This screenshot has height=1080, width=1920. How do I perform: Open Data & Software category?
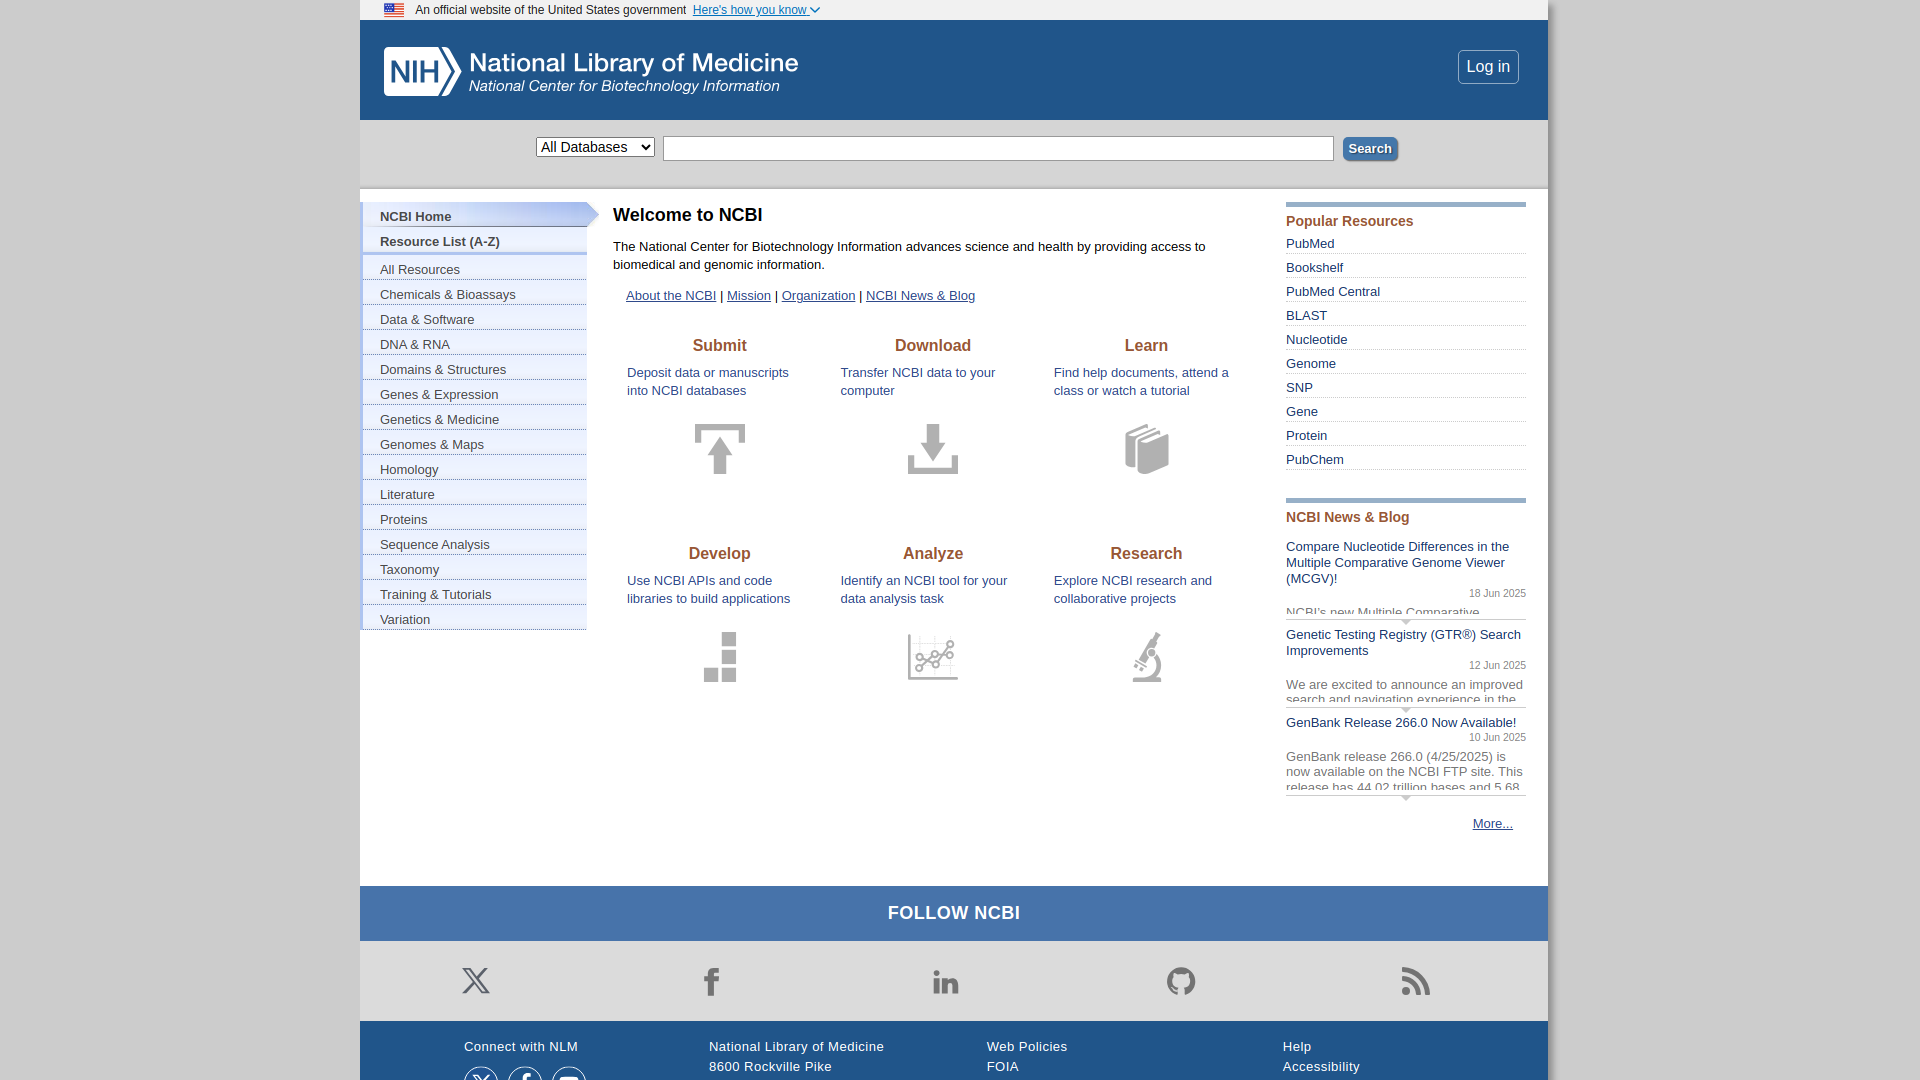point(475,319)
